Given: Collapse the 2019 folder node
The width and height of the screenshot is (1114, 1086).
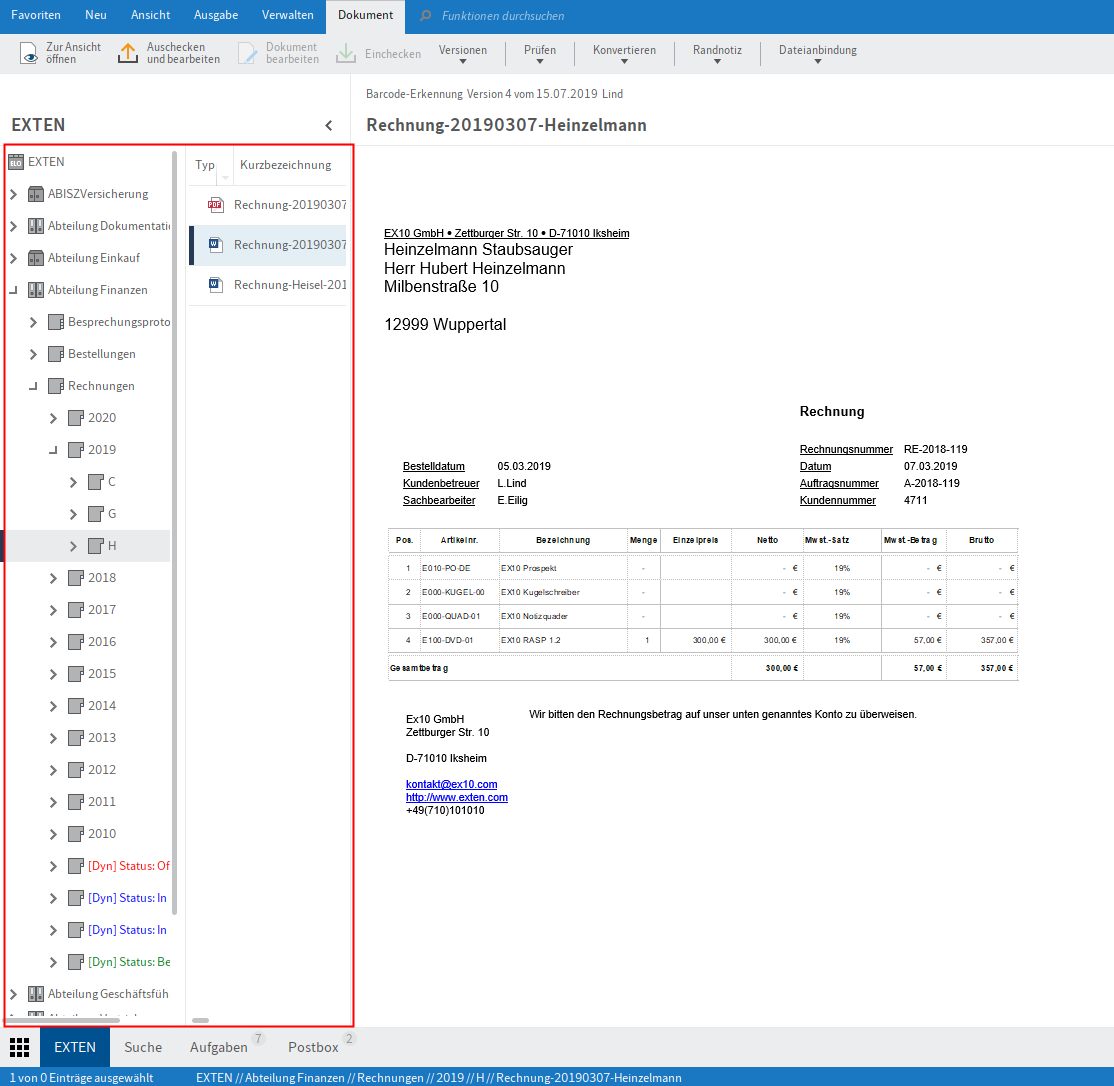Looking at the screenshot, I should coord(54,450).
